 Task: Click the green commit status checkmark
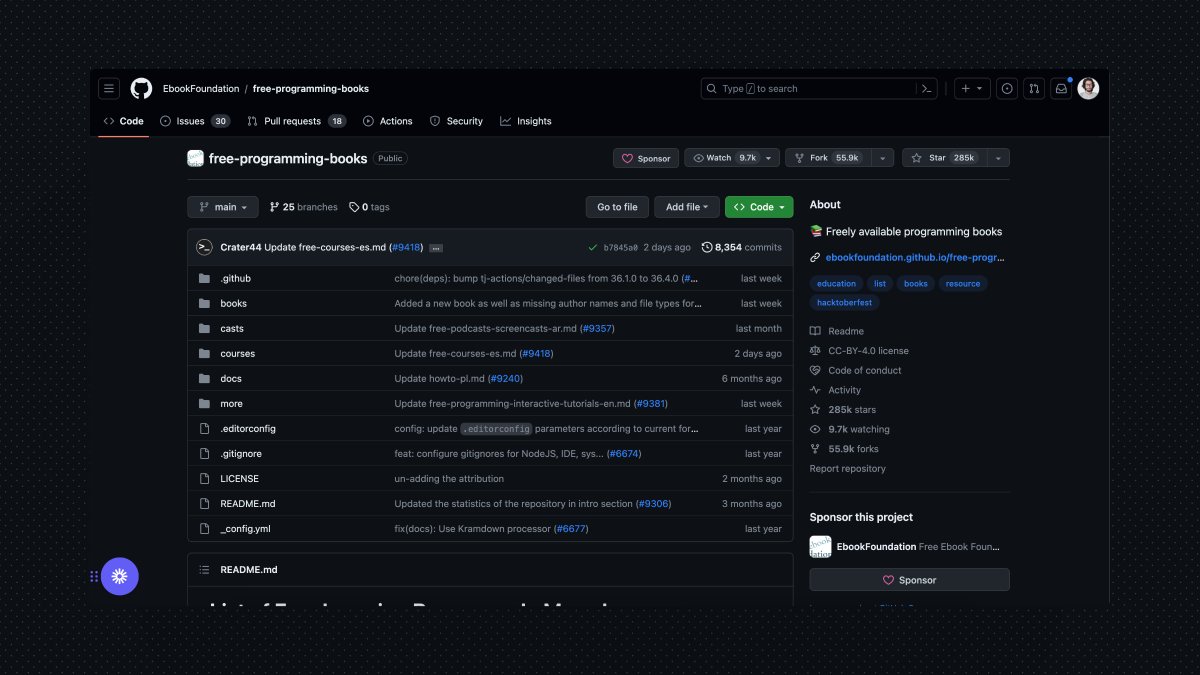point(593,247)
